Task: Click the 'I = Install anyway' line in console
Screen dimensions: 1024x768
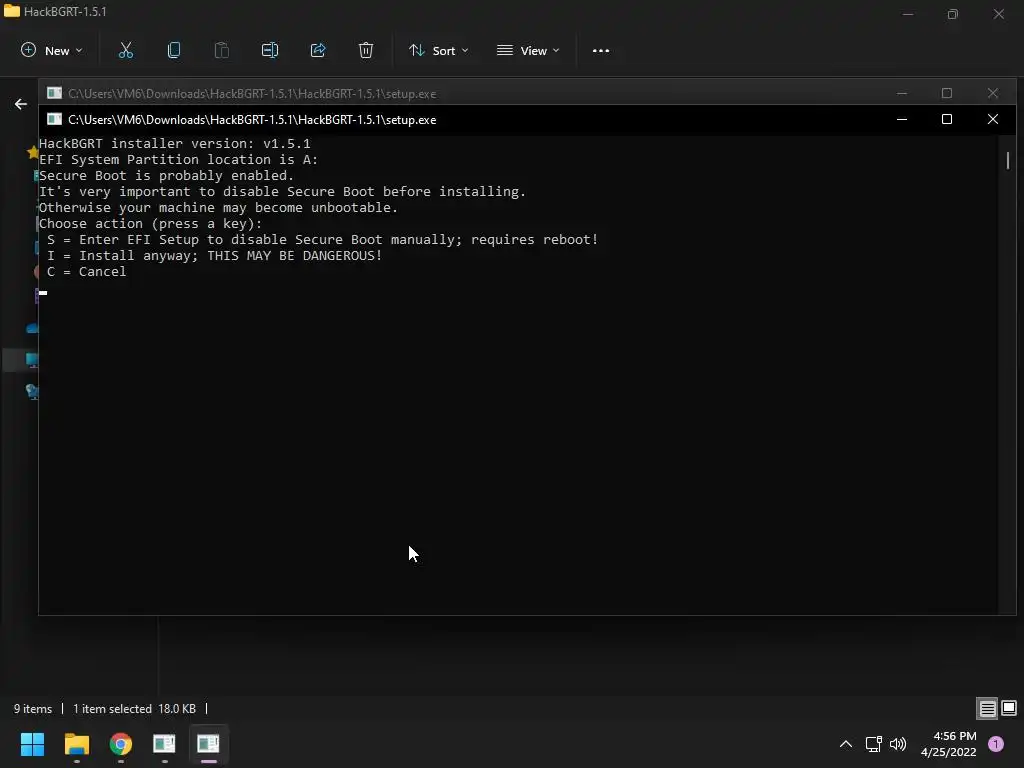Action: (215, 255)
